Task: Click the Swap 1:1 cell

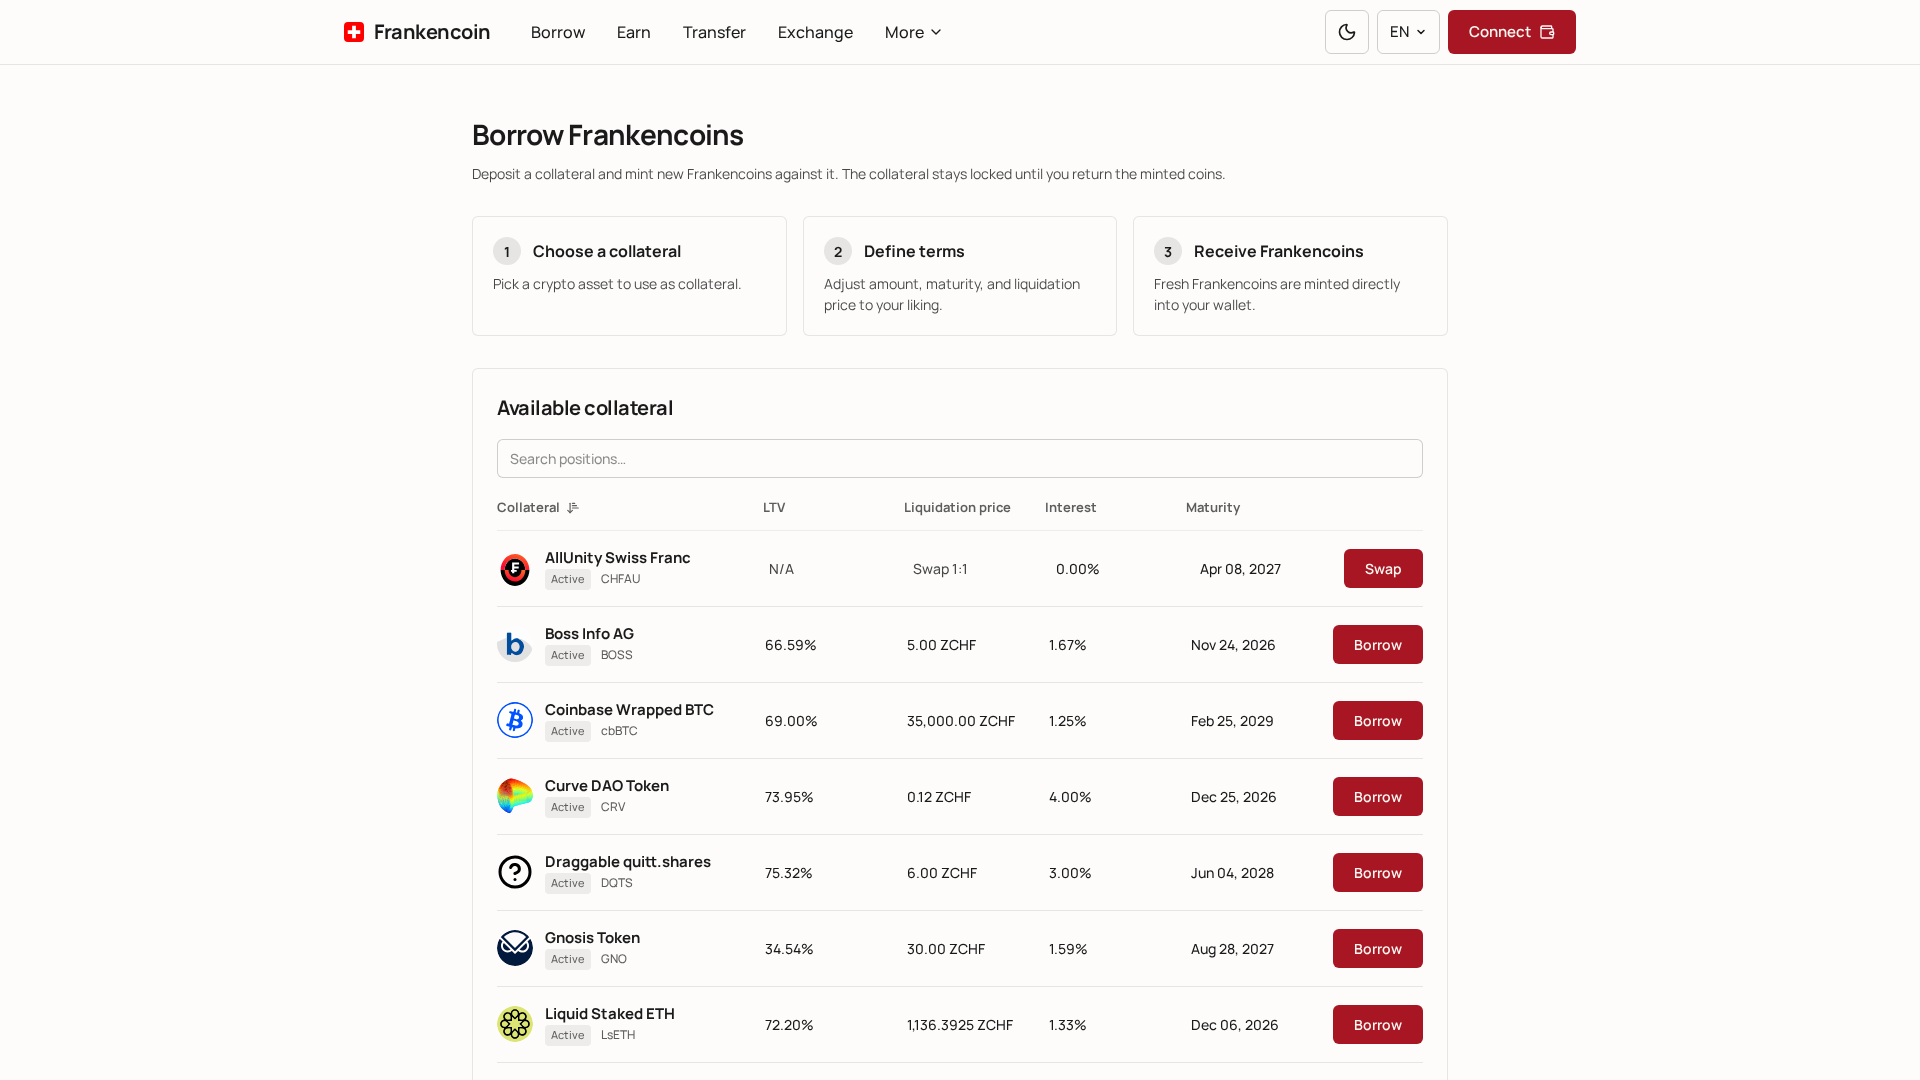Action: coord(940,569)
